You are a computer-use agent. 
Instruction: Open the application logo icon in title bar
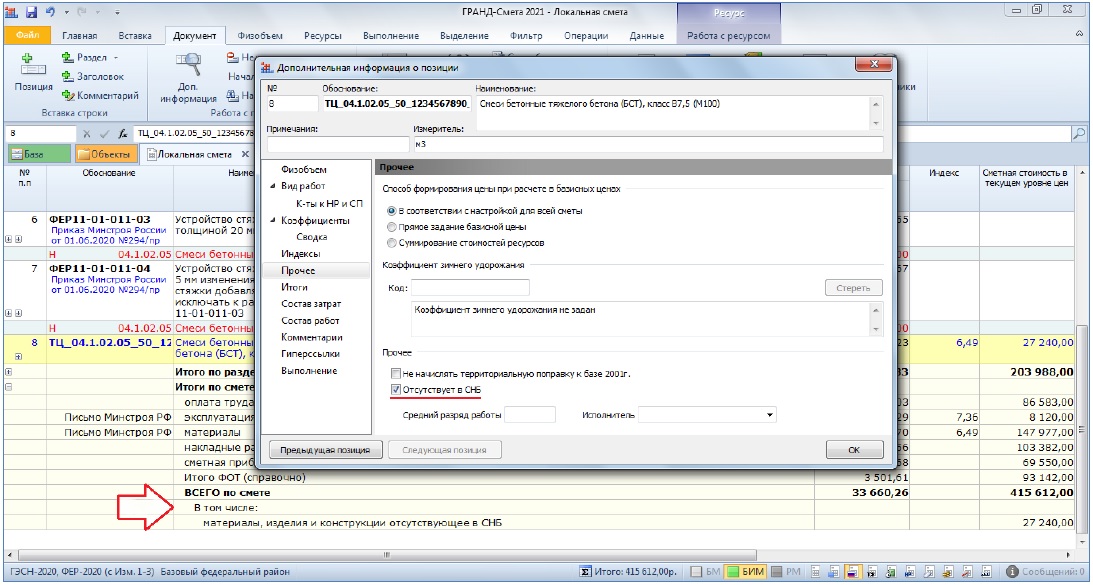(13, 12)
